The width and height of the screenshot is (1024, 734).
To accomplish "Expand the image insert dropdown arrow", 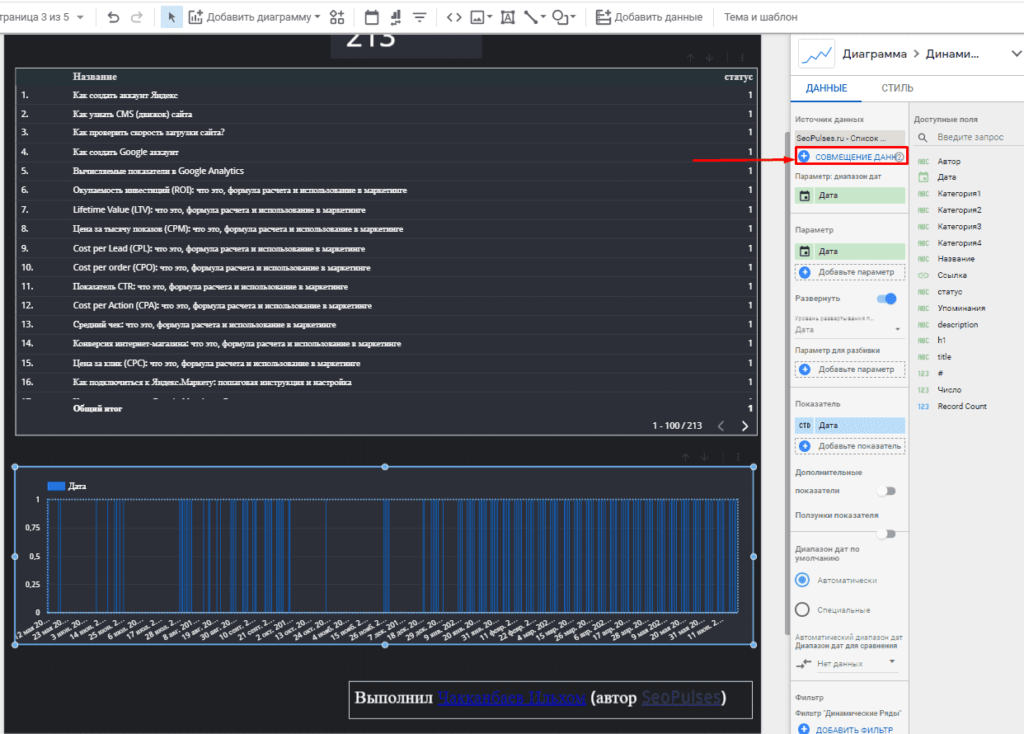I will tap(489, 17).
